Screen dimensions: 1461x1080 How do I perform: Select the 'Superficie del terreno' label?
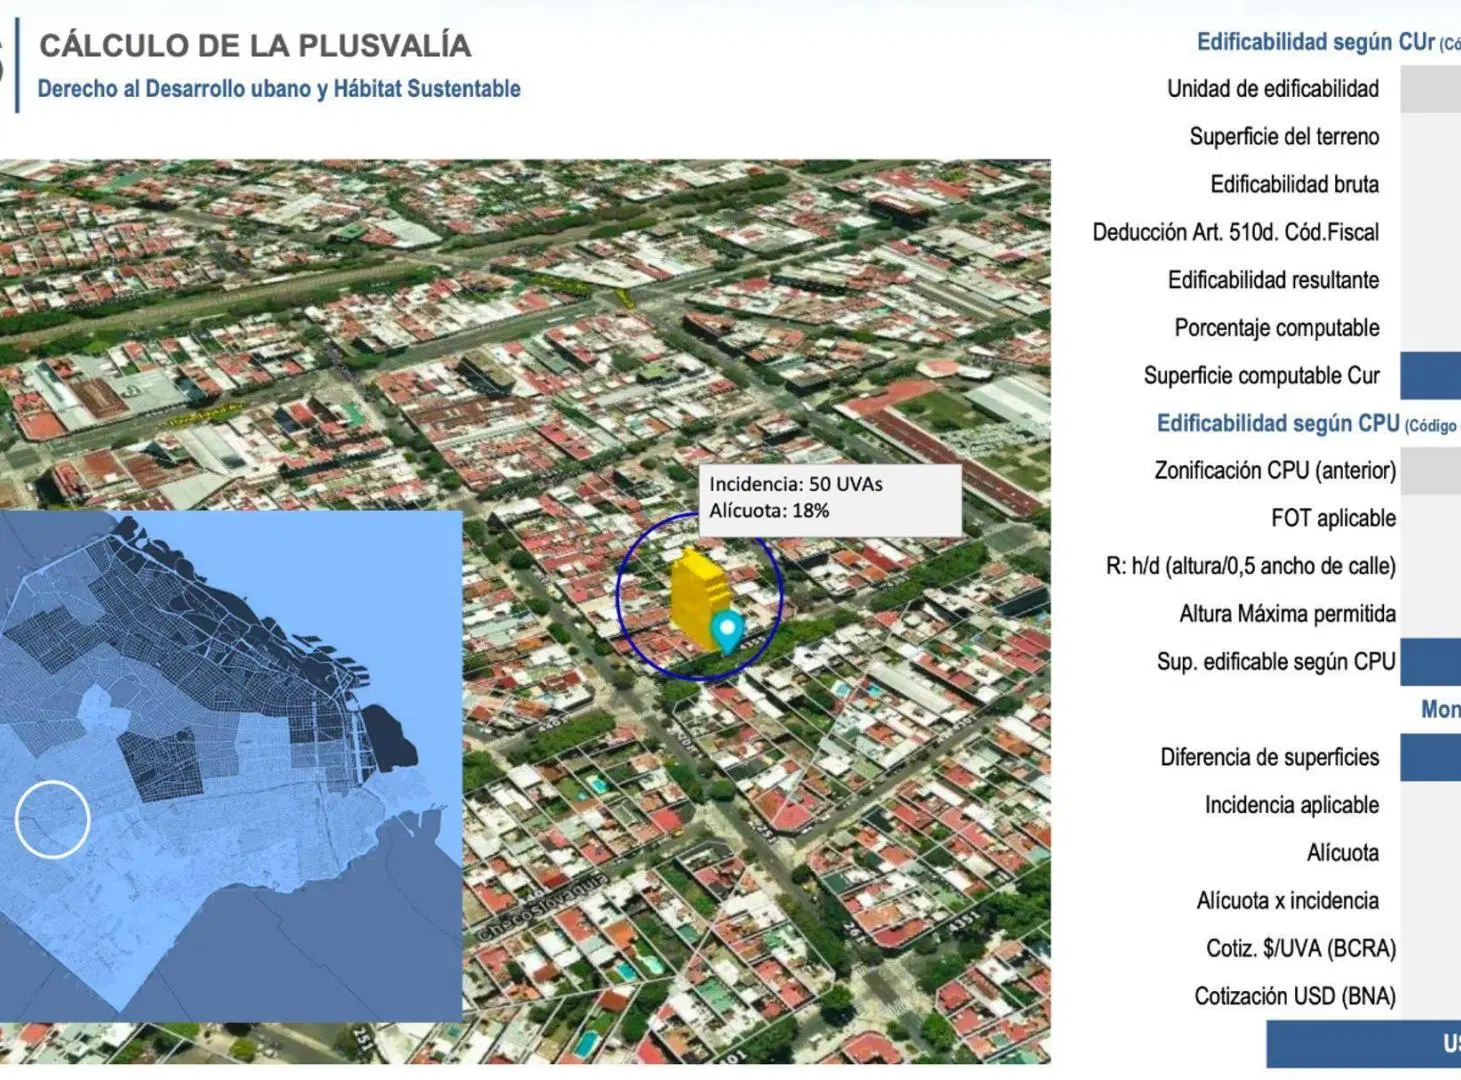tap(1284, 137)
